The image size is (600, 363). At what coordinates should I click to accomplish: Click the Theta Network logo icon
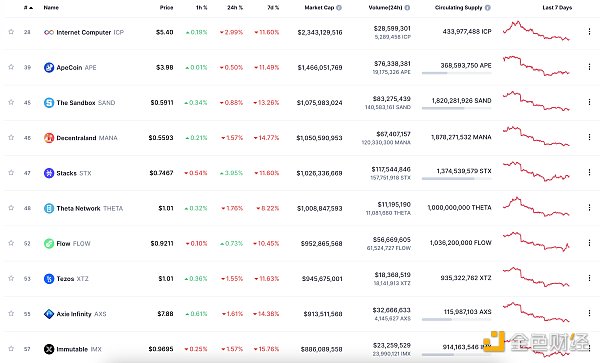click(49, 208)
